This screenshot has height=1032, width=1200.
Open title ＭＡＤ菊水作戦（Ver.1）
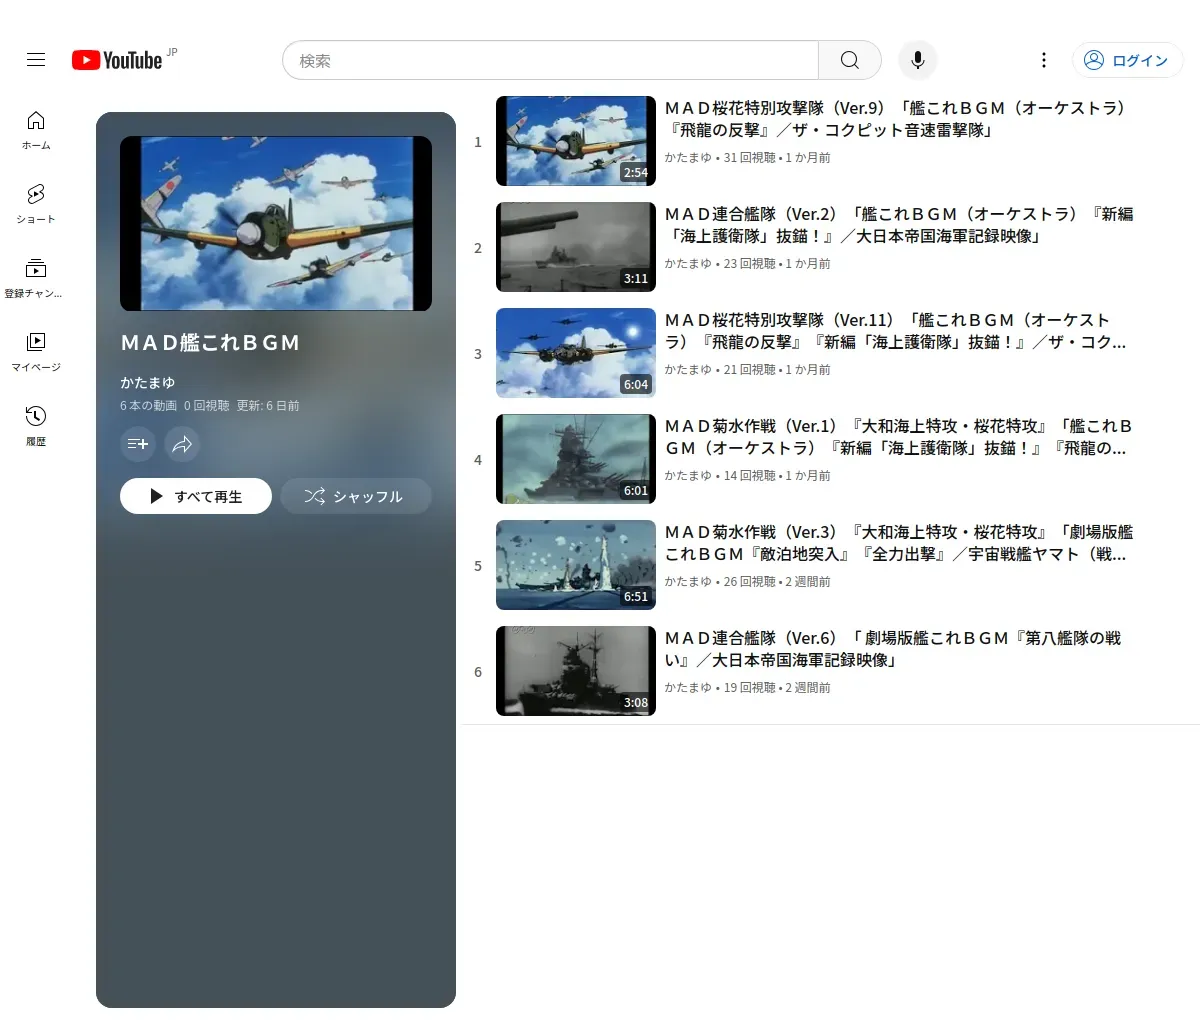pyautogui.click(x=899, y=437)
